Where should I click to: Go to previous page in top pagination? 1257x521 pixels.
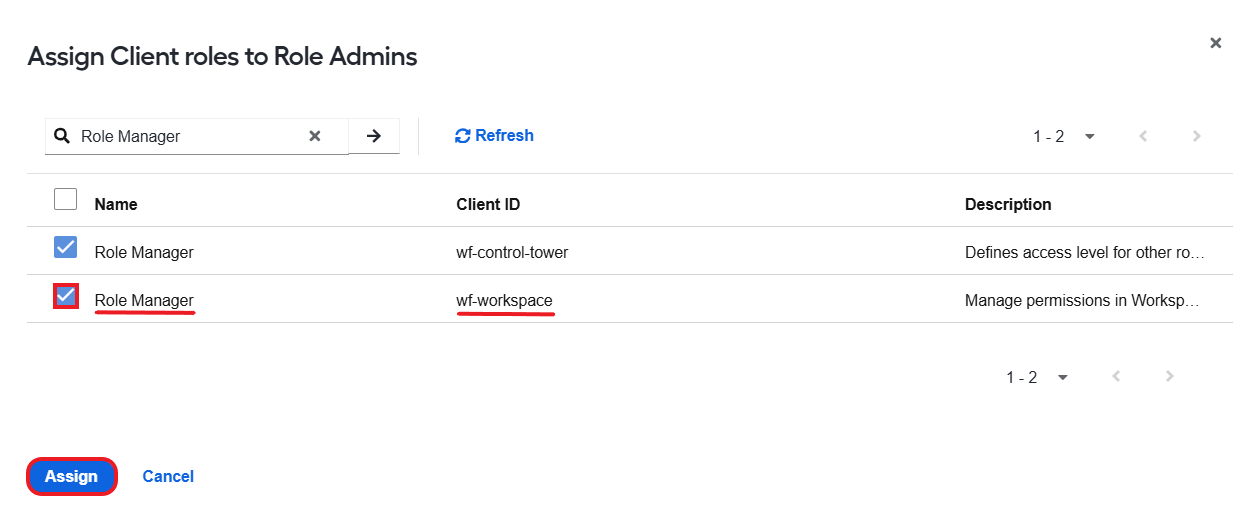pyautogui.click(x=1143, y=136)
